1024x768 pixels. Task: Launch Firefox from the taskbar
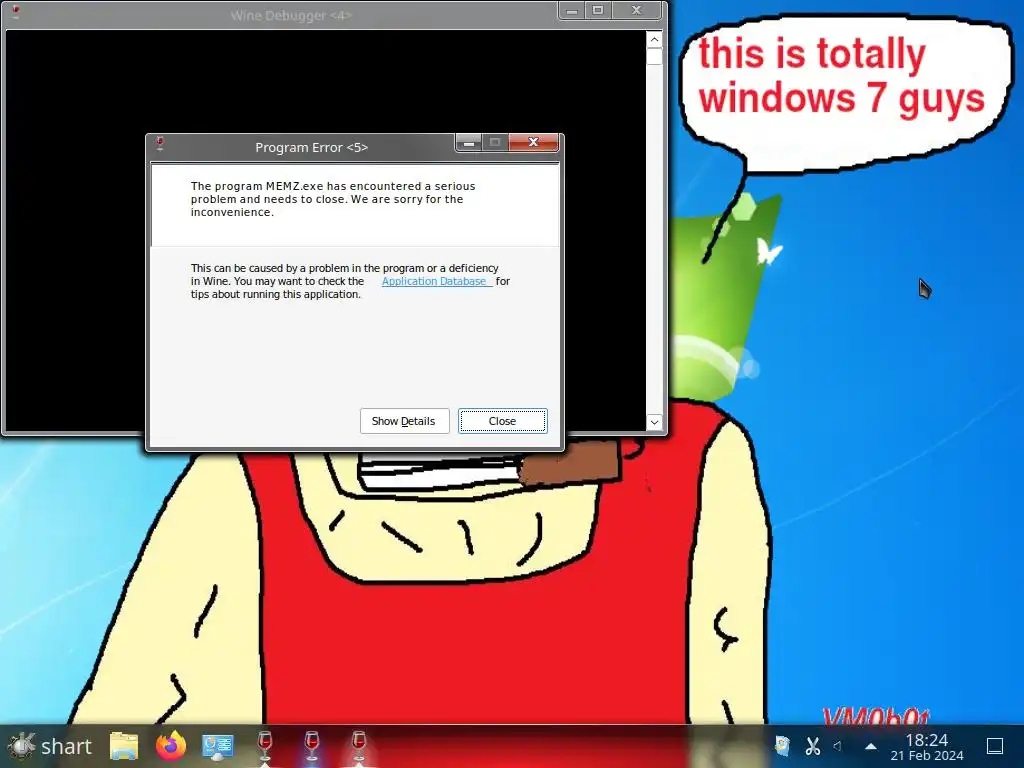pos(170,746)
